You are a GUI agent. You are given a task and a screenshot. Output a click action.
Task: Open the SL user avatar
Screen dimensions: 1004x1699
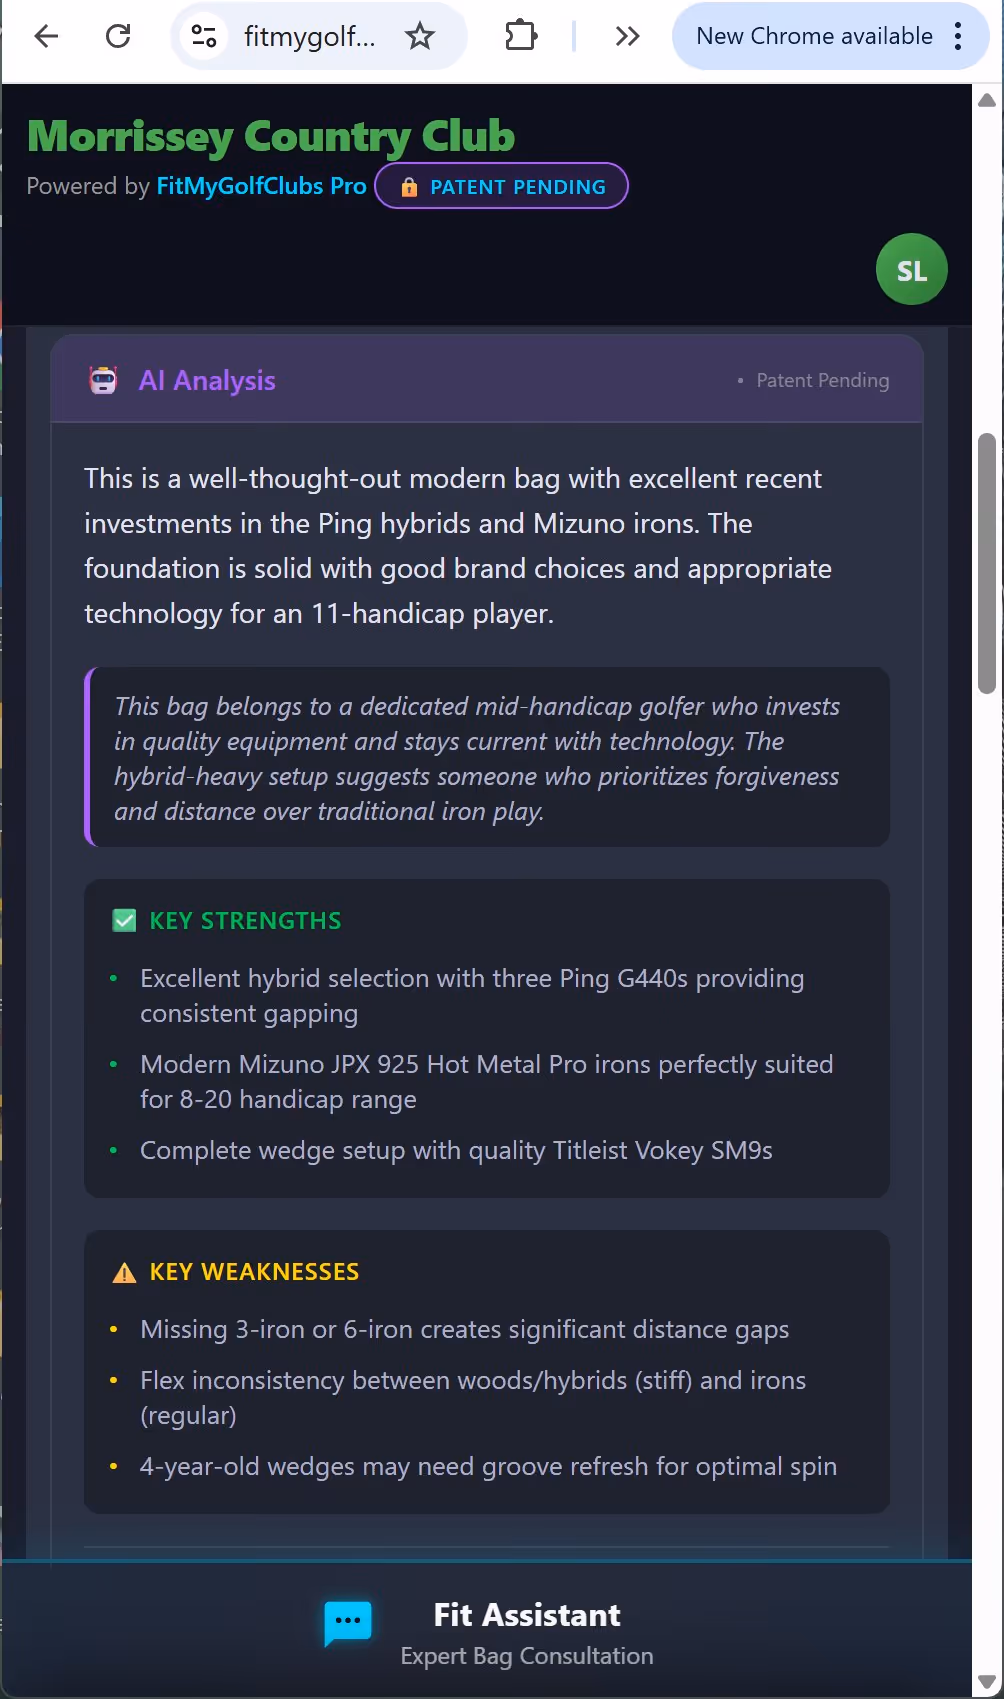coord(911,268)
